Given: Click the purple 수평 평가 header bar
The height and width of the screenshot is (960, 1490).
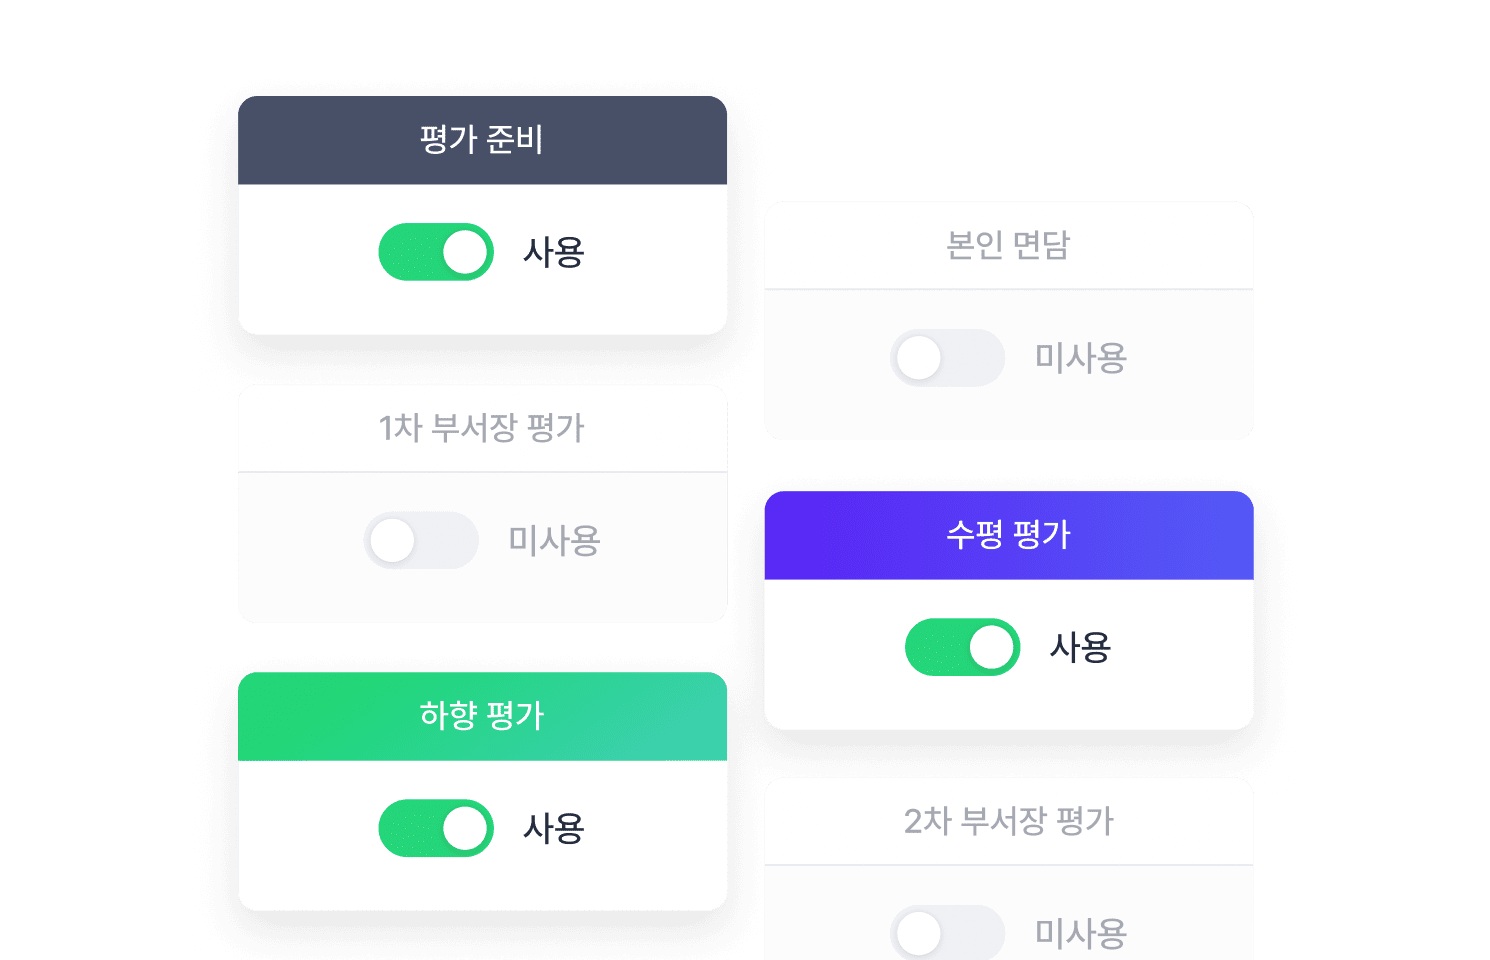Looking at the screenshot, I should coord(1009,534).
